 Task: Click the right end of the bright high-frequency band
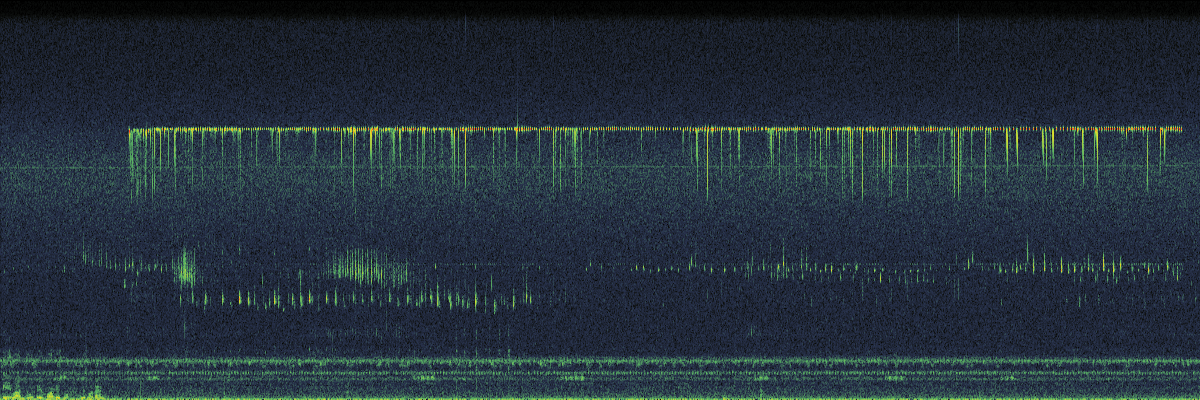coord(1181,129)
